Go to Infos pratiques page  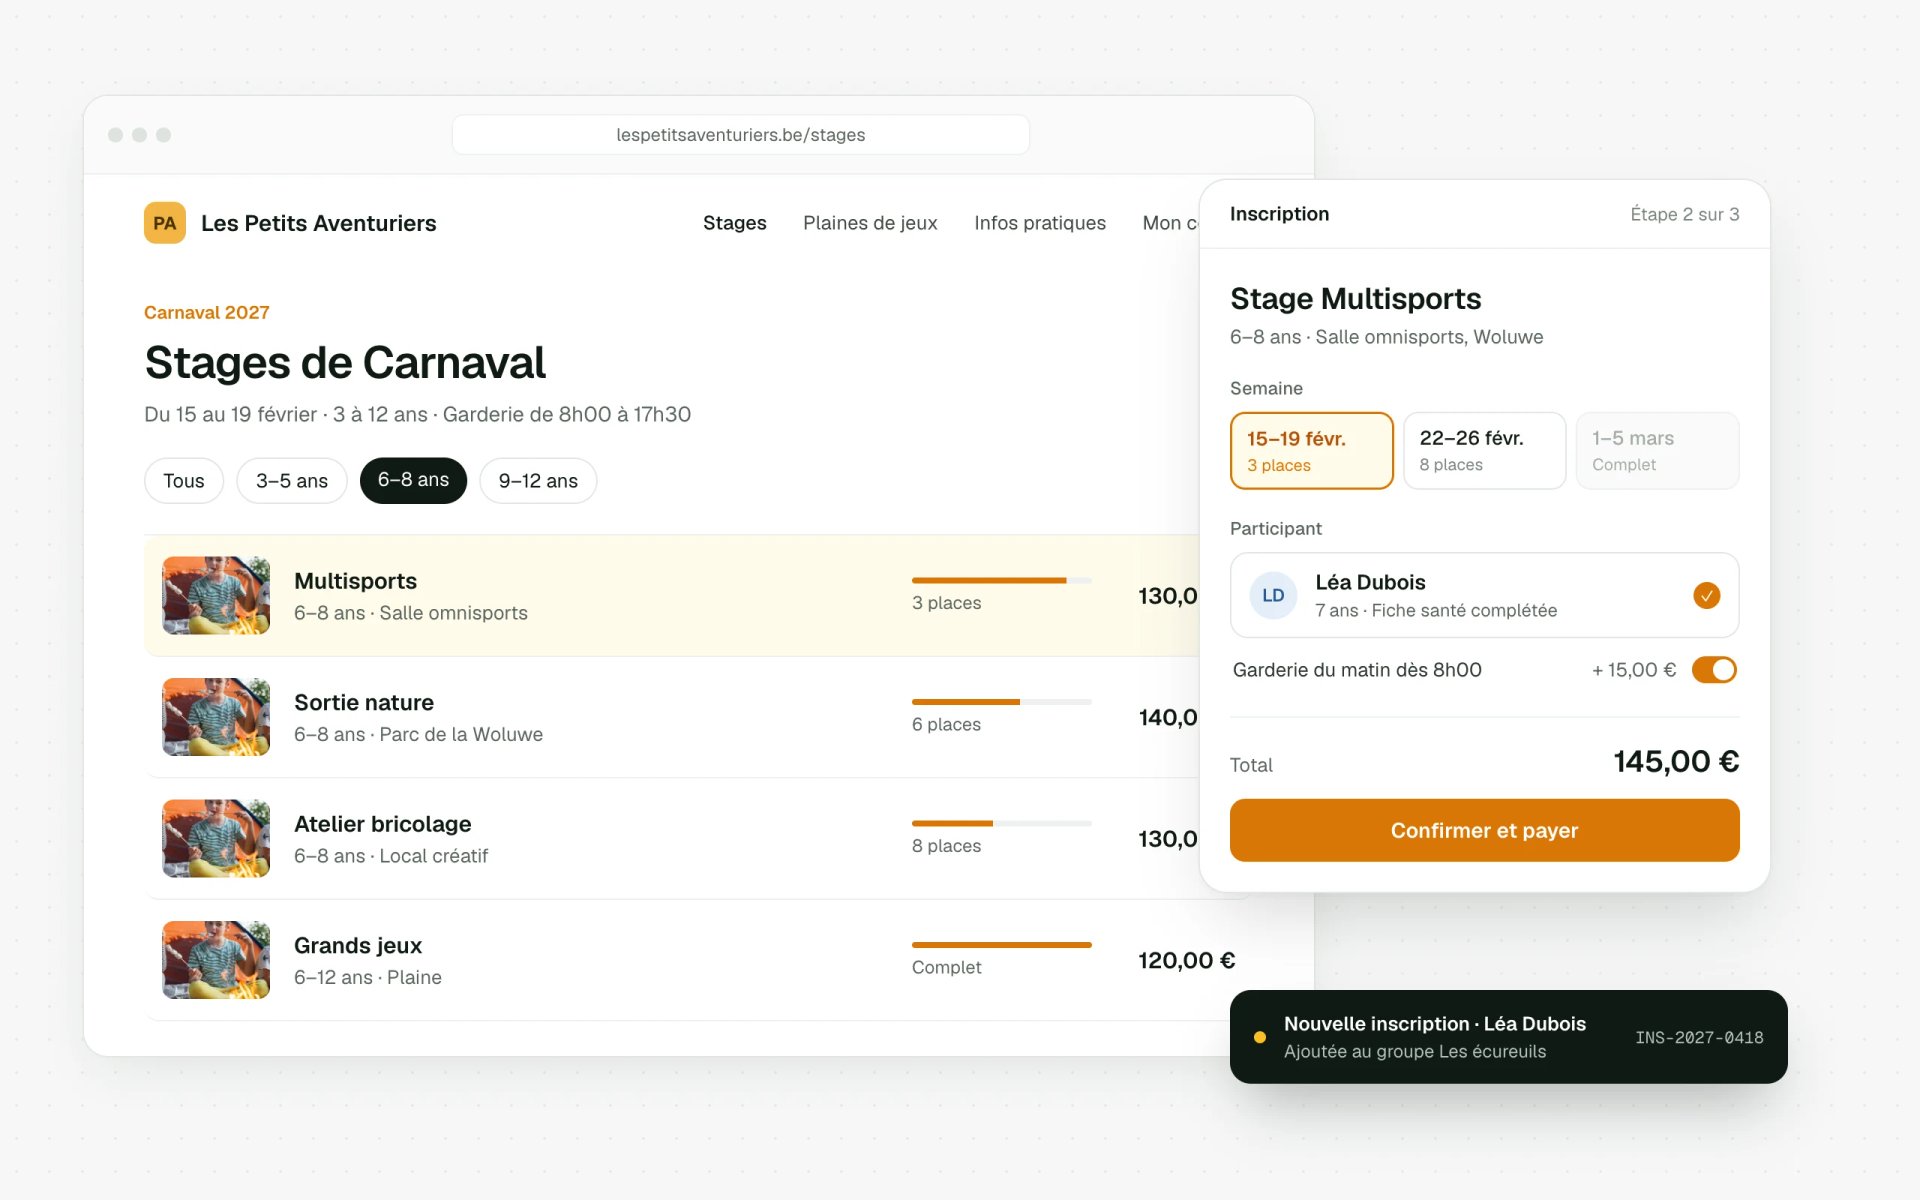coord(1040,223)
